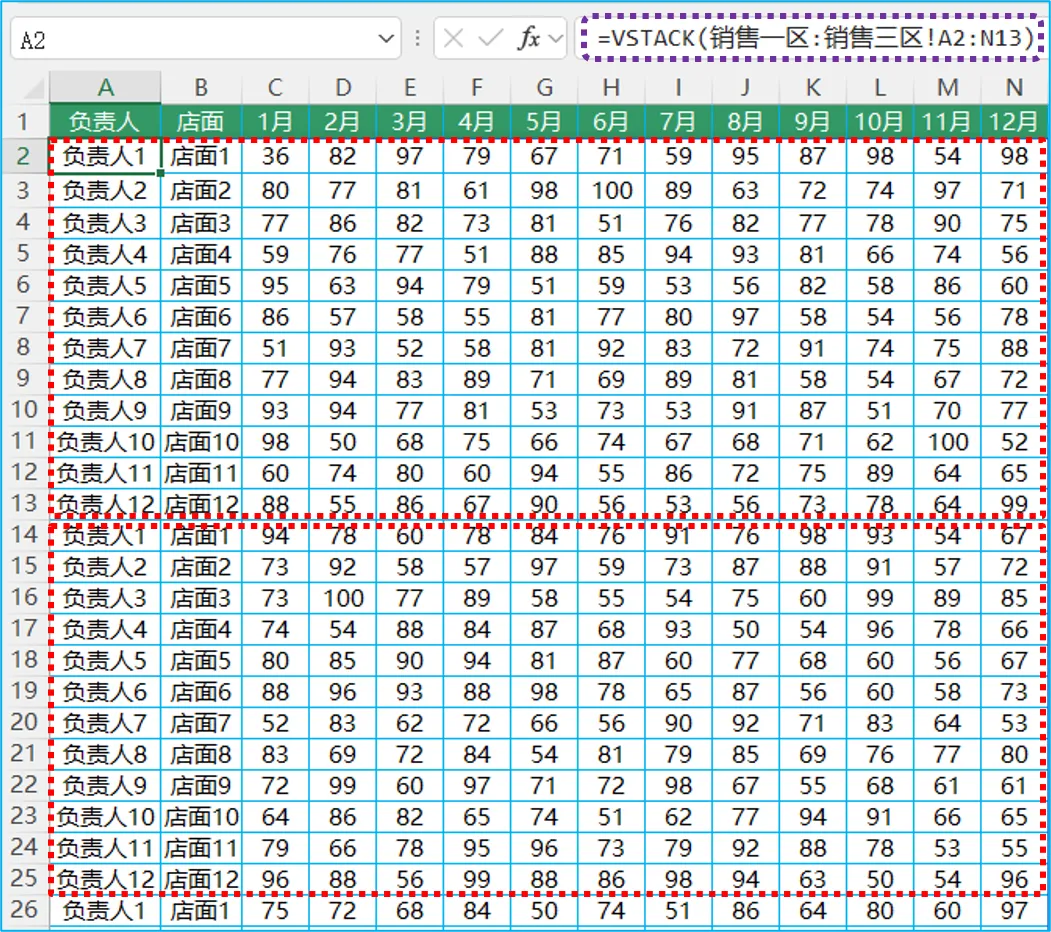The image size is (1051, 932).
Task: Select column A header
Action: tap(105, 88)
